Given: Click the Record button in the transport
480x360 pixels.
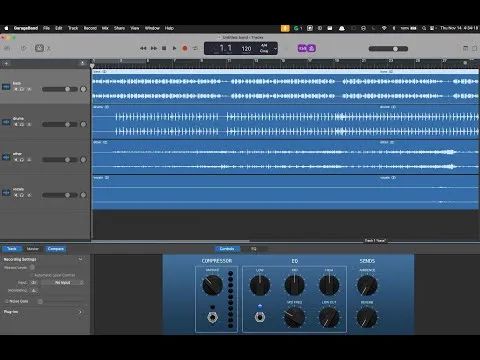Looking at the screenshot, I should click(185, 48).
